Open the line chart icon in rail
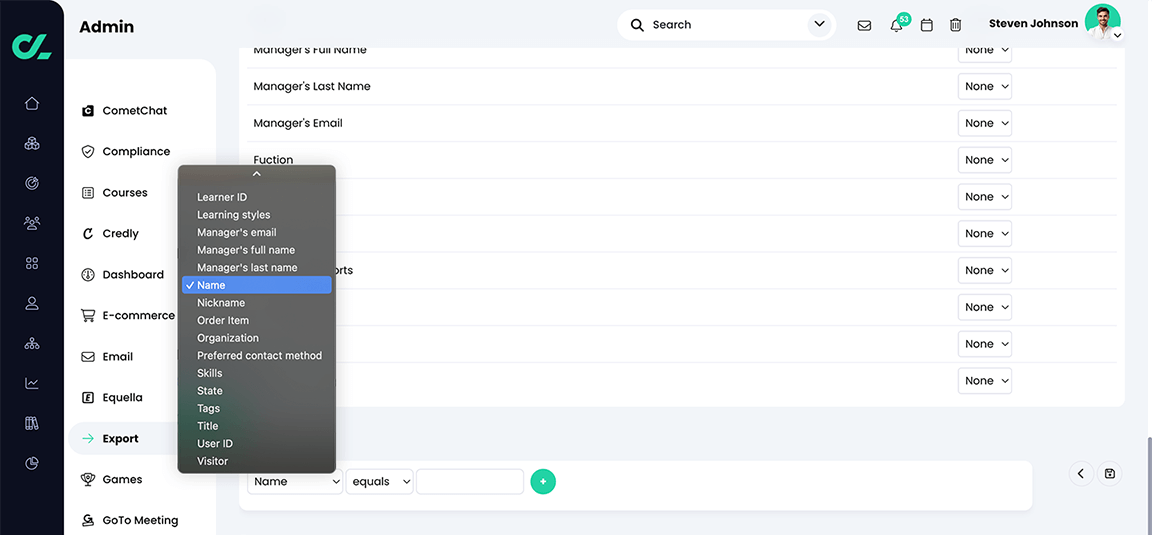 click(x=32, y=383)
